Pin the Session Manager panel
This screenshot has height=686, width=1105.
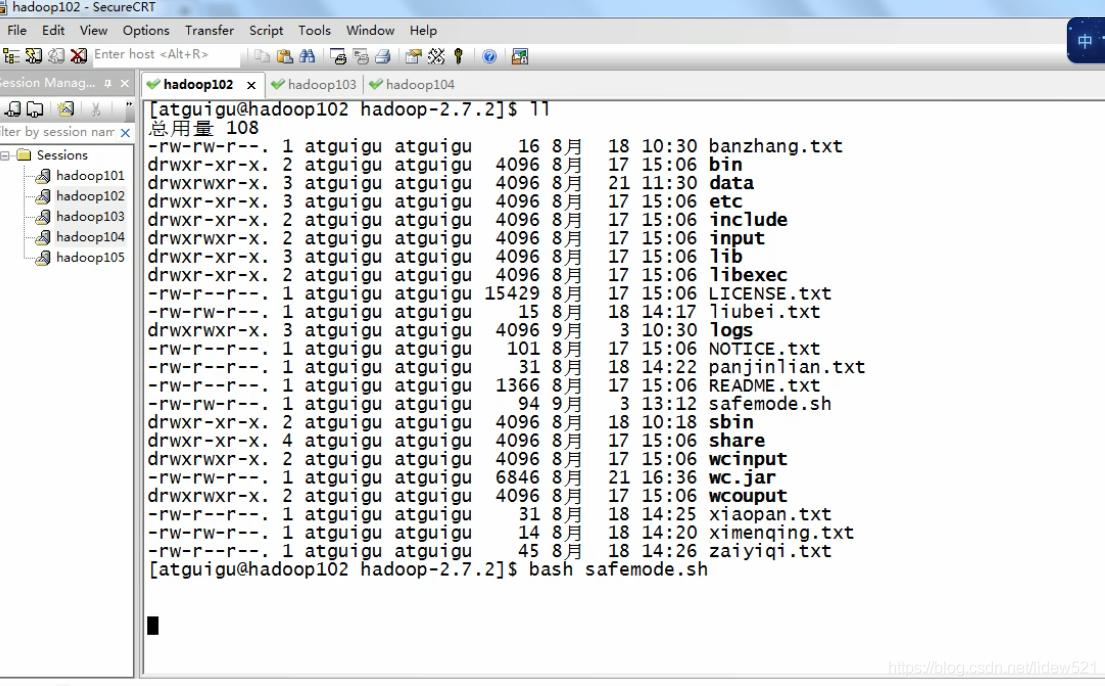pos(108,83)
